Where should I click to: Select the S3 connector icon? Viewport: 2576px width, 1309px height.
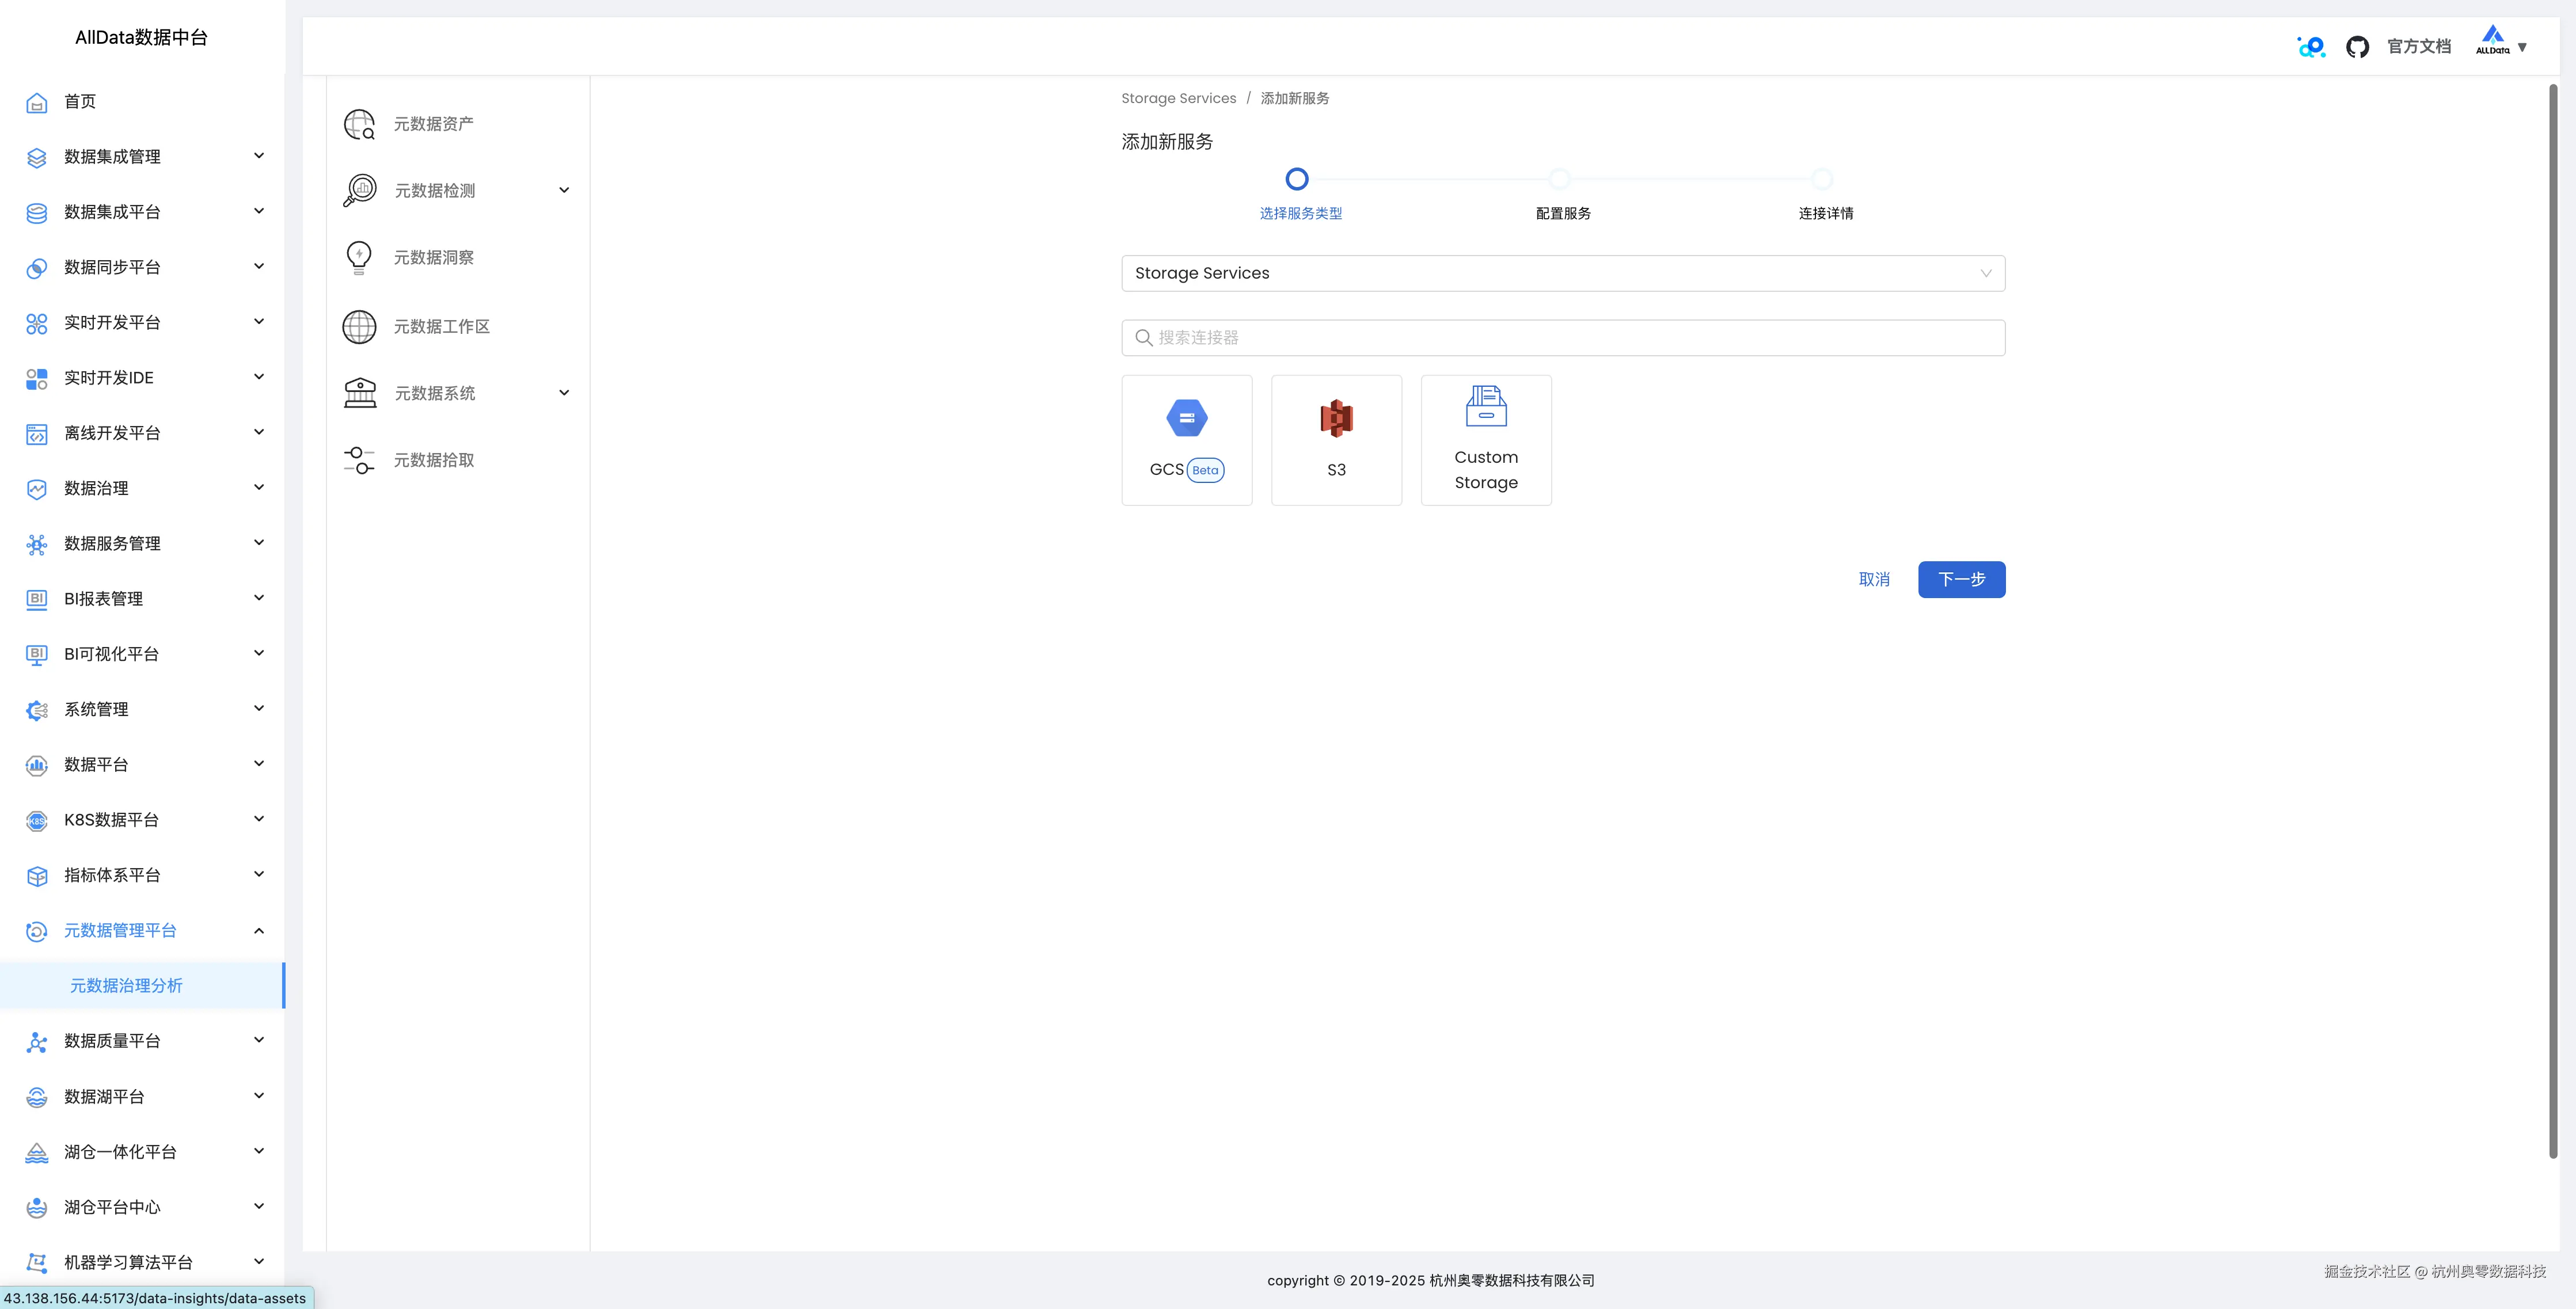1336,418
